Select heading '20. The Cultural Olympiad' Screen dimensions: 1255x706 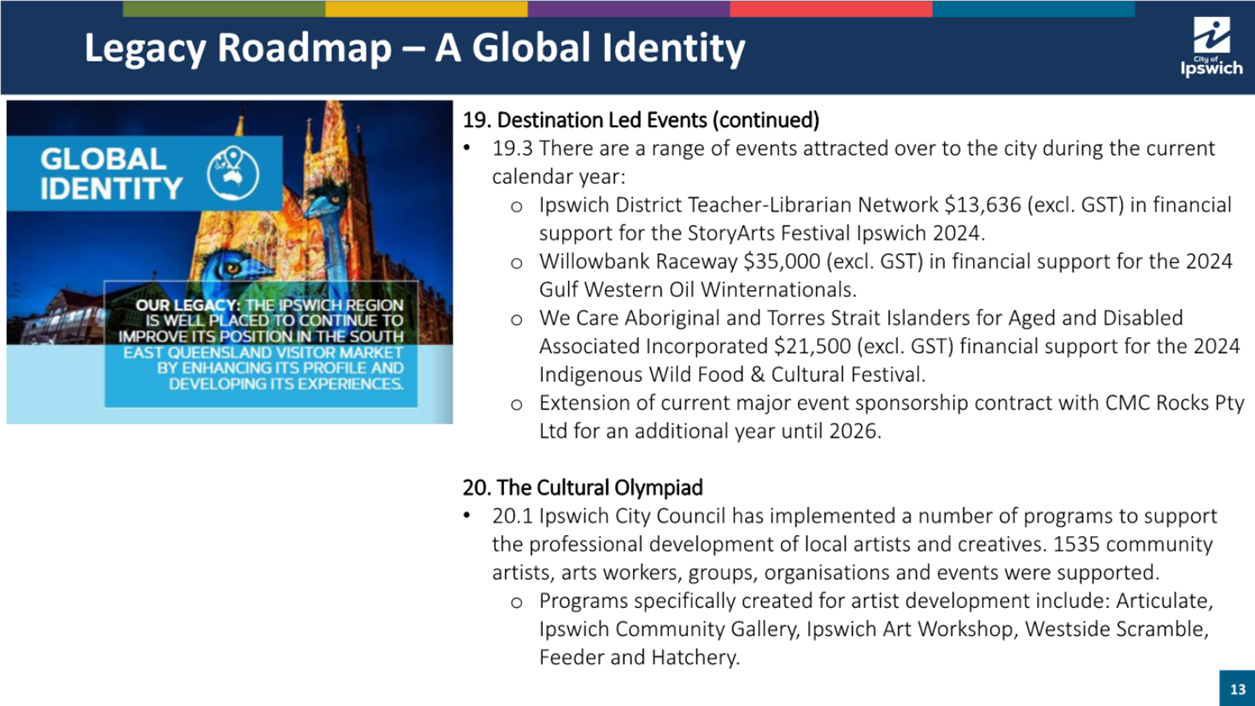582,487
